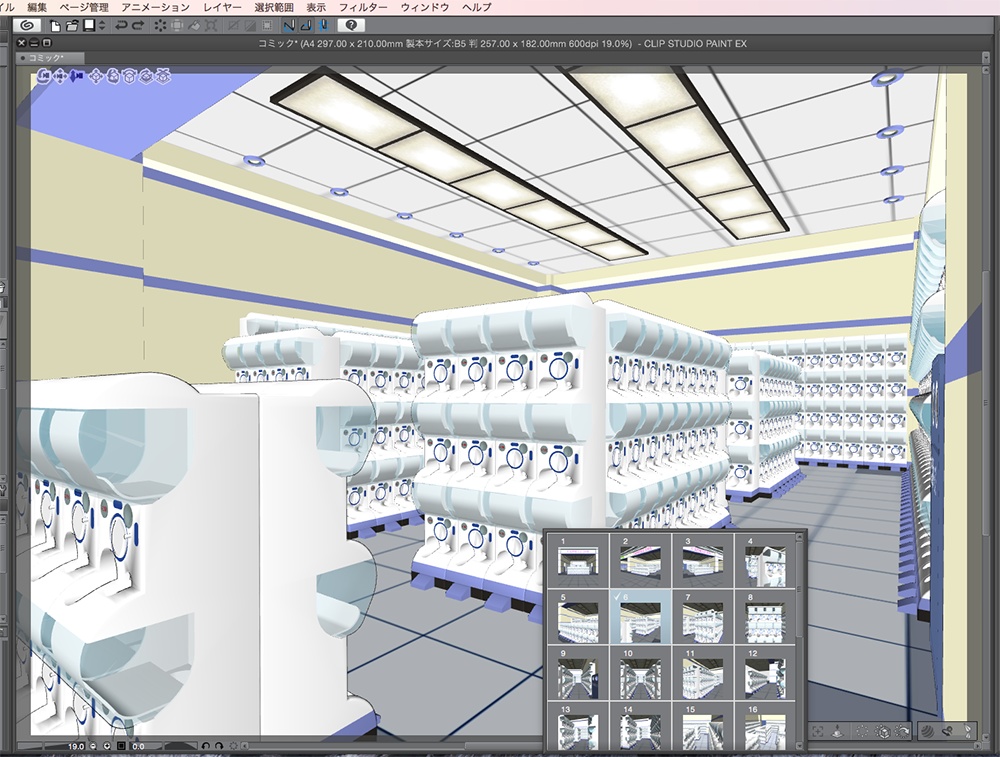Toggle Snap to Grid
The height and width of the screenshot is (757, 1000).
323,26
